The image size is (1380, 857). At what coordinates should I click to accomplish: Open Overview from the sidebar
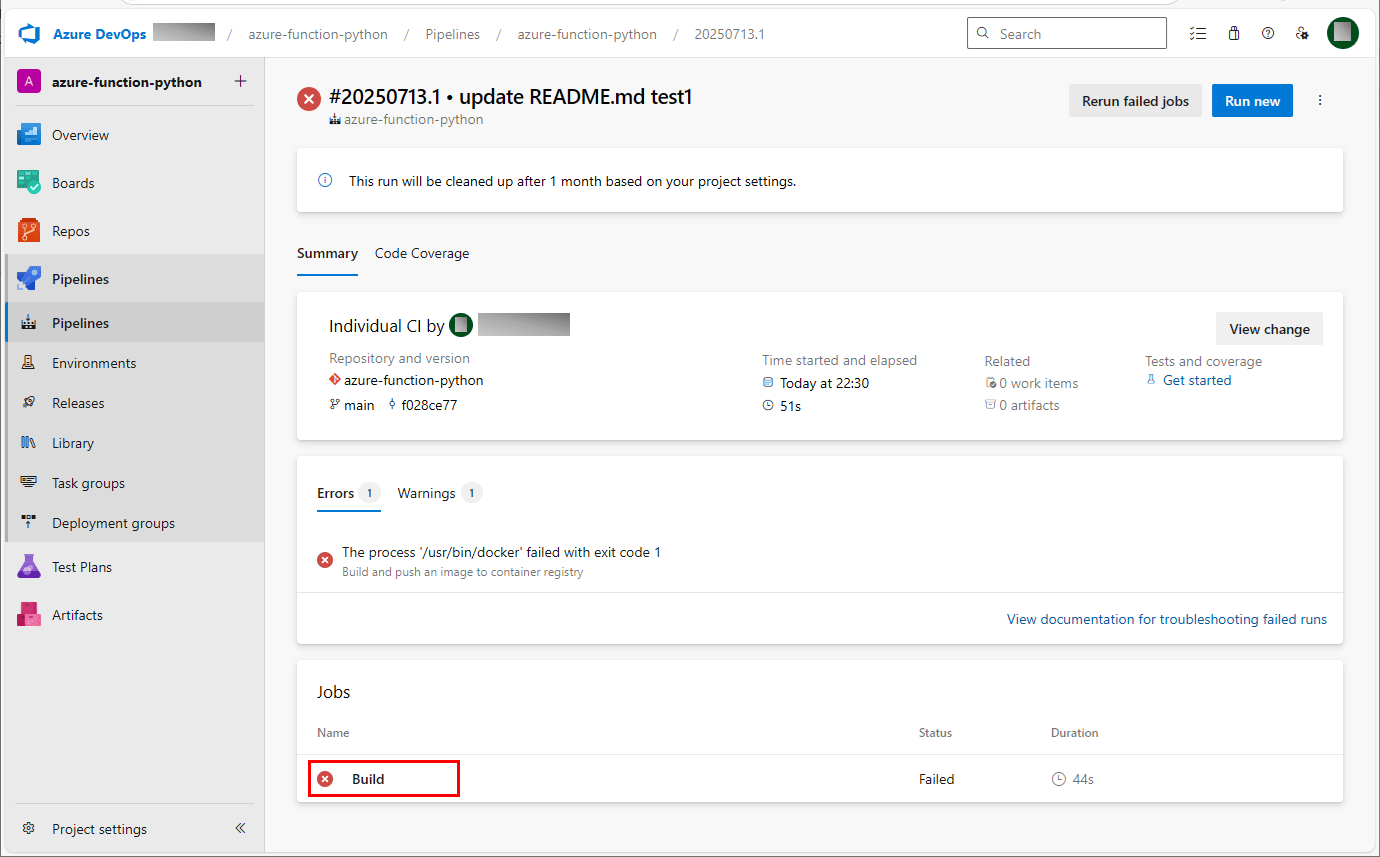[134, 135]
